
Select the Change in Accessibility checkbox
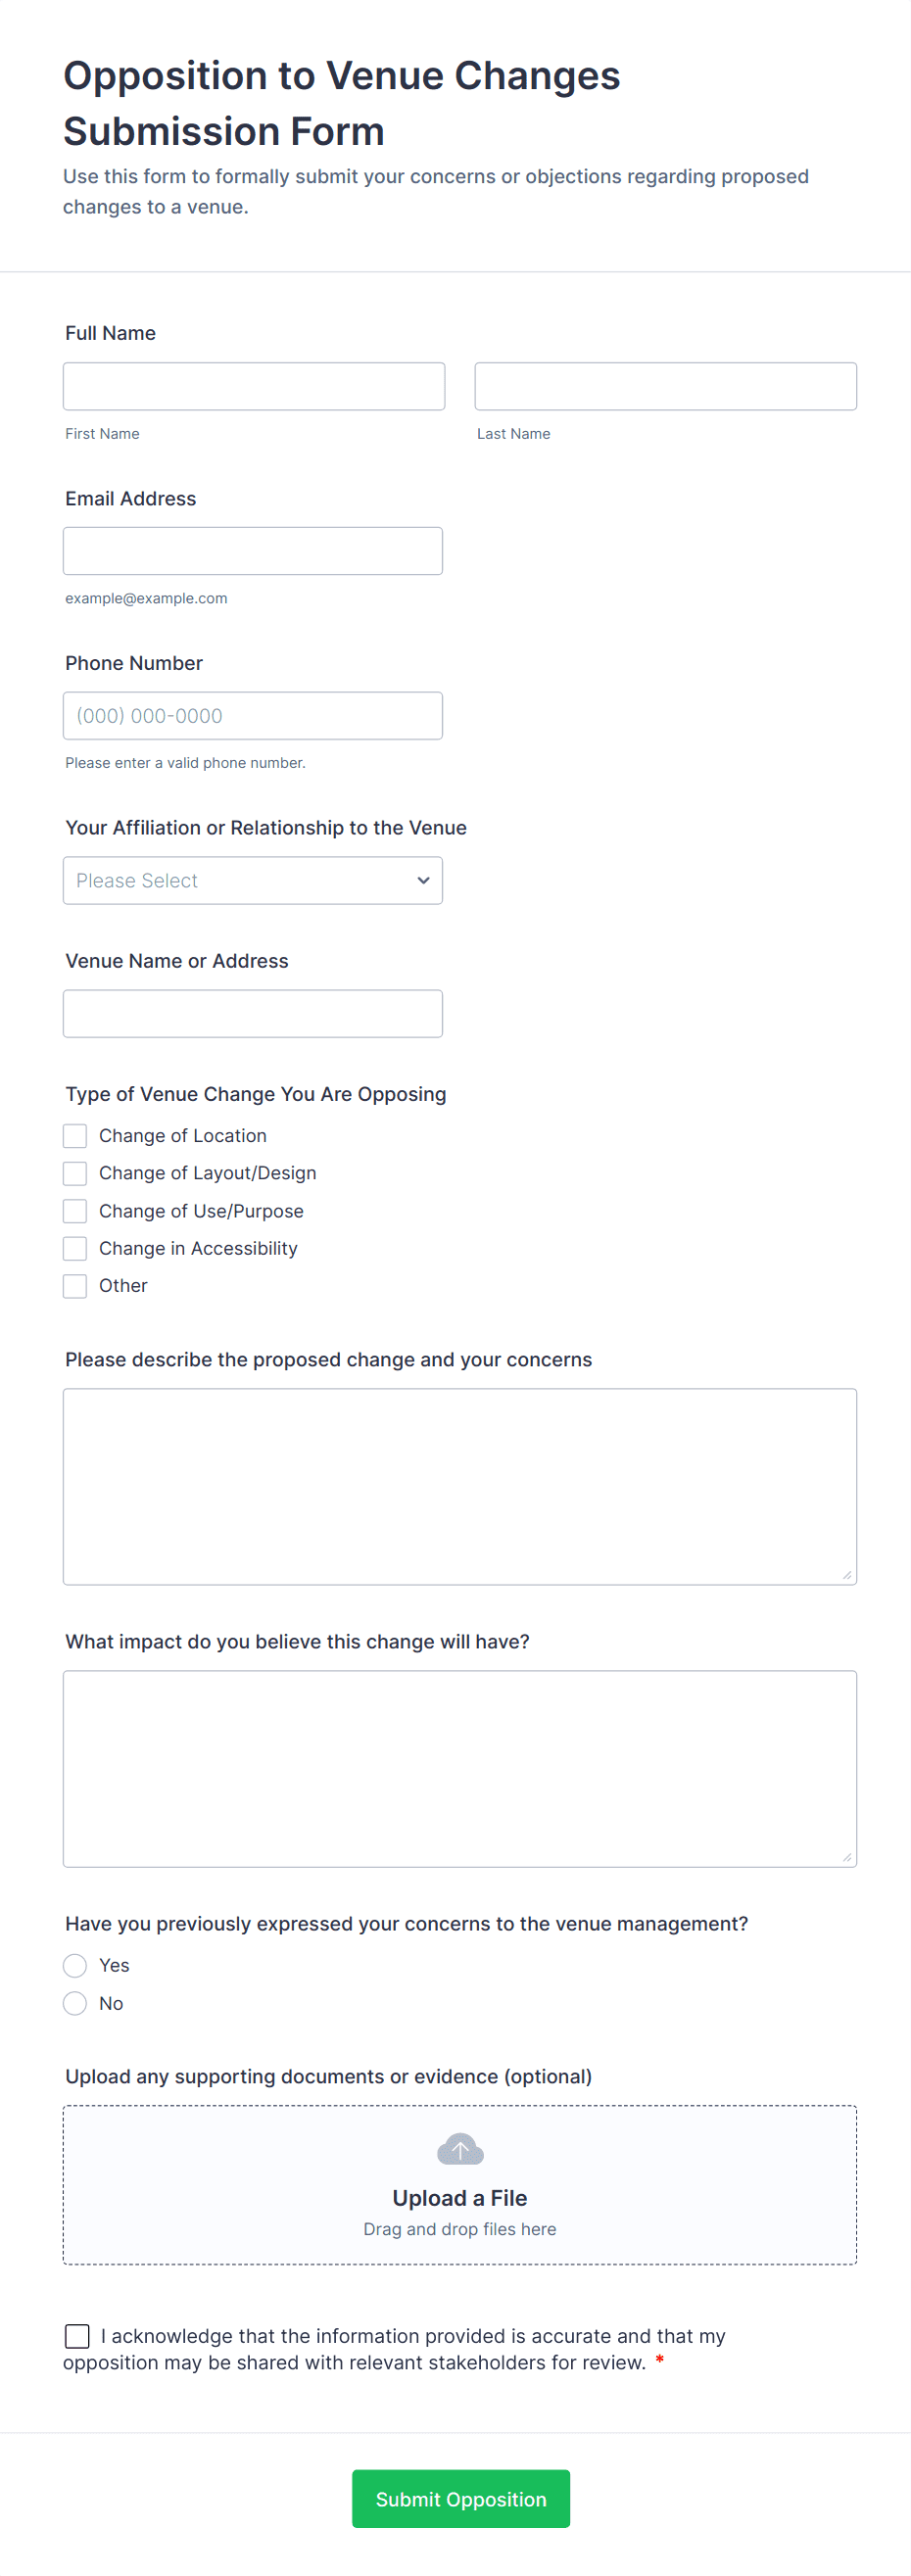(75, 1248)
